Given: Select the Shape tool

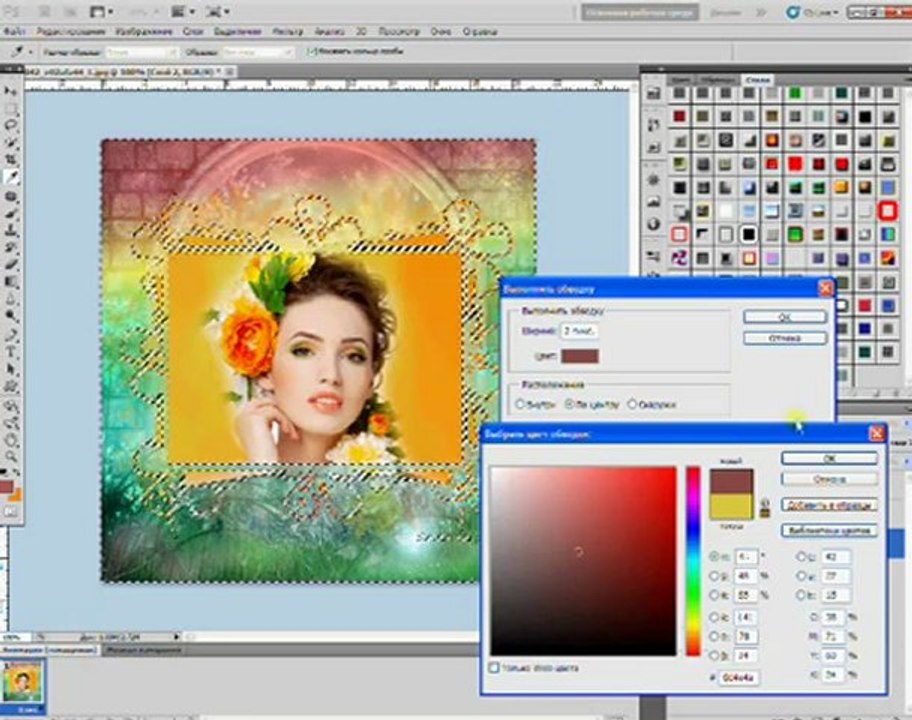Looking at the screenshot, I should pos(10,387).
